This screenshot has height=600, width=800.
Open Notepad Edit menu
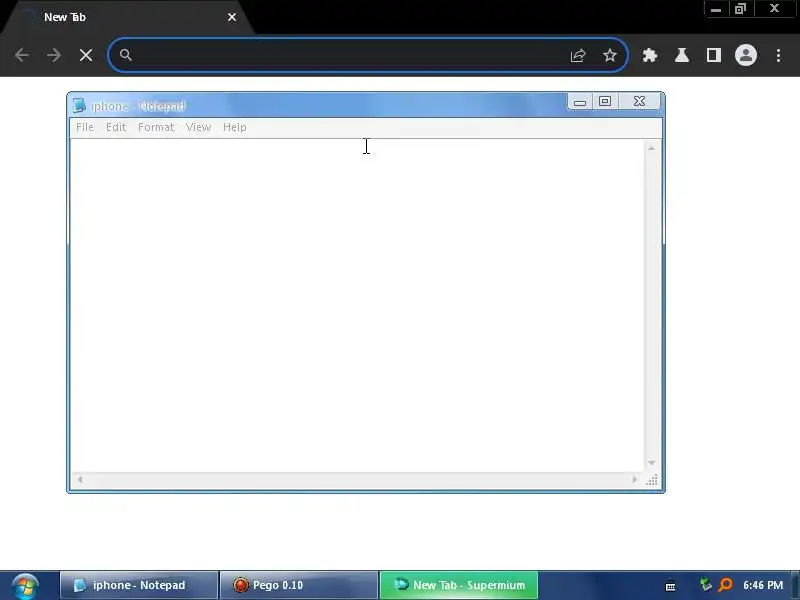[116, 127]
